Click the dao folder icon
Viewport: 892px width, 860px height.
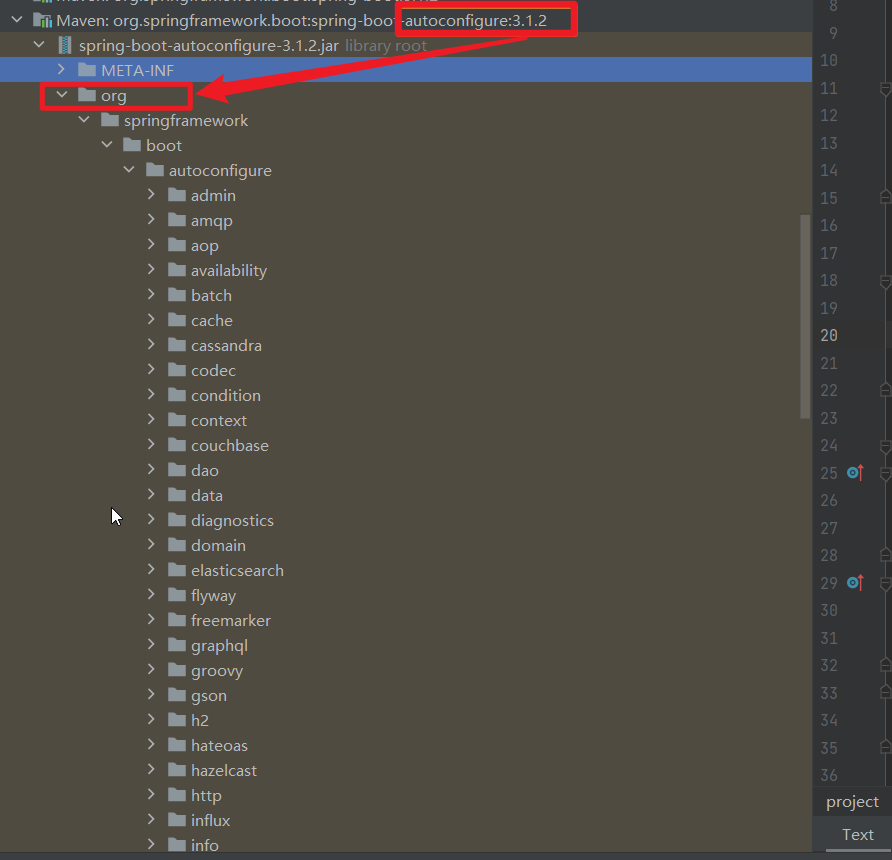(177, 470)
